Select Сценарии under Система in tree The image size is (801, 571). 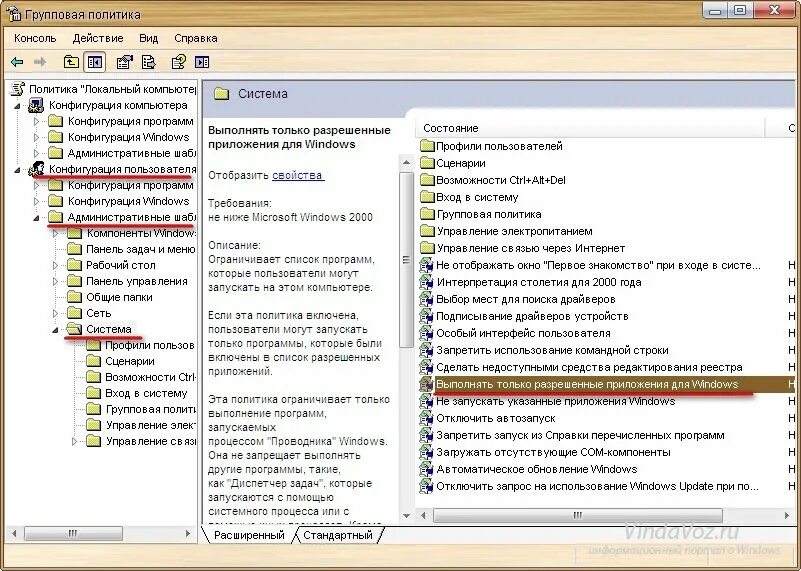130,361
